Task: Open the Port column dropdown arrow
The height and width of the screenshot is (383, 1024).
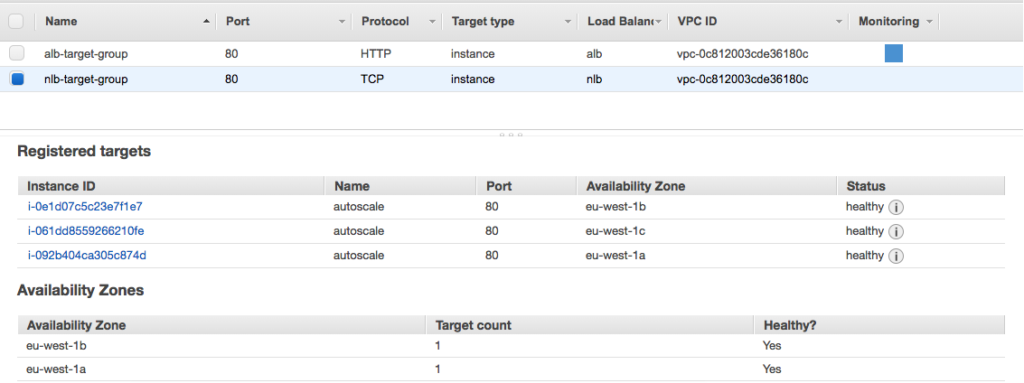Action: [342, 22]
